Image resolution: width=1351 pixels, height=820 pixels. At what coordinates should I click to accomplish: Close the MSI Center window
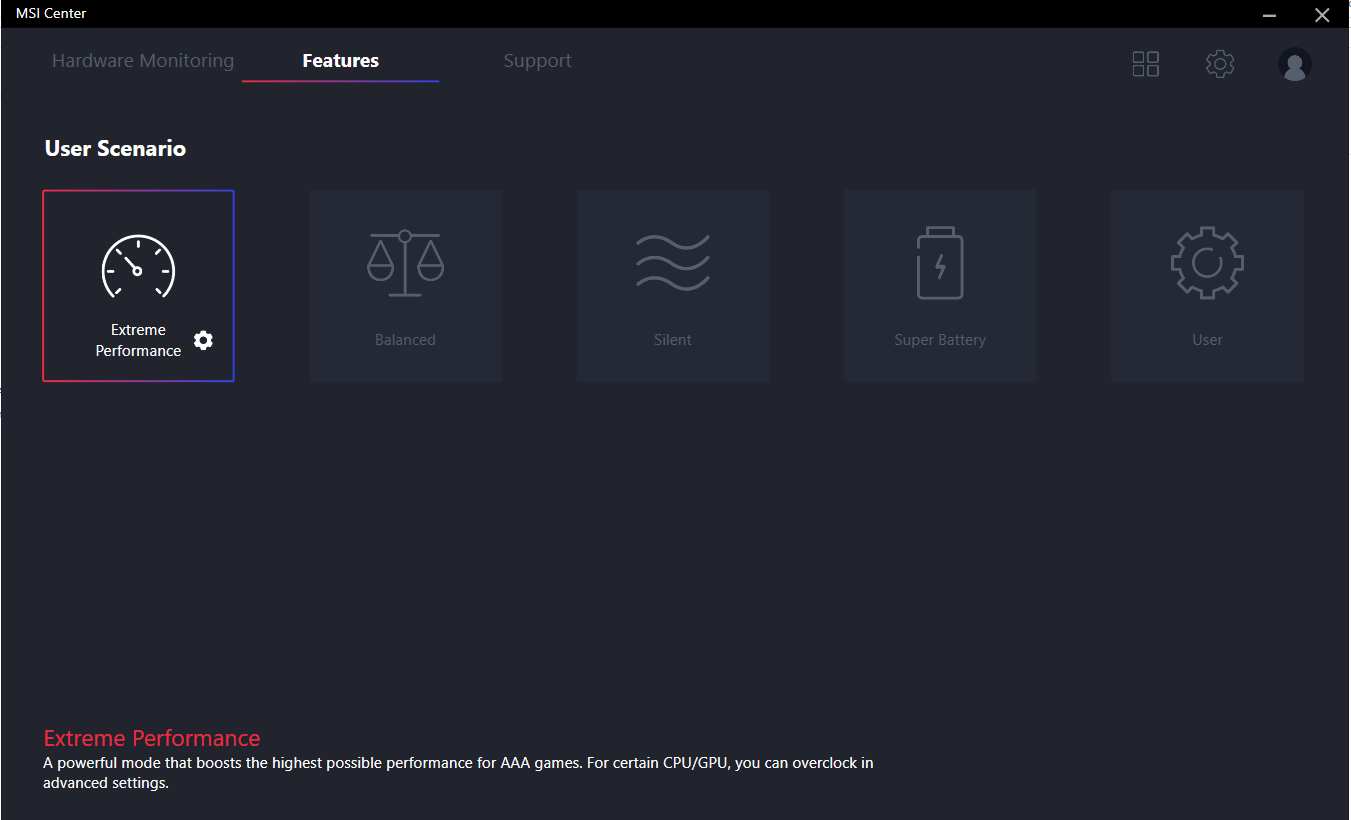[x=1321, y=15]
